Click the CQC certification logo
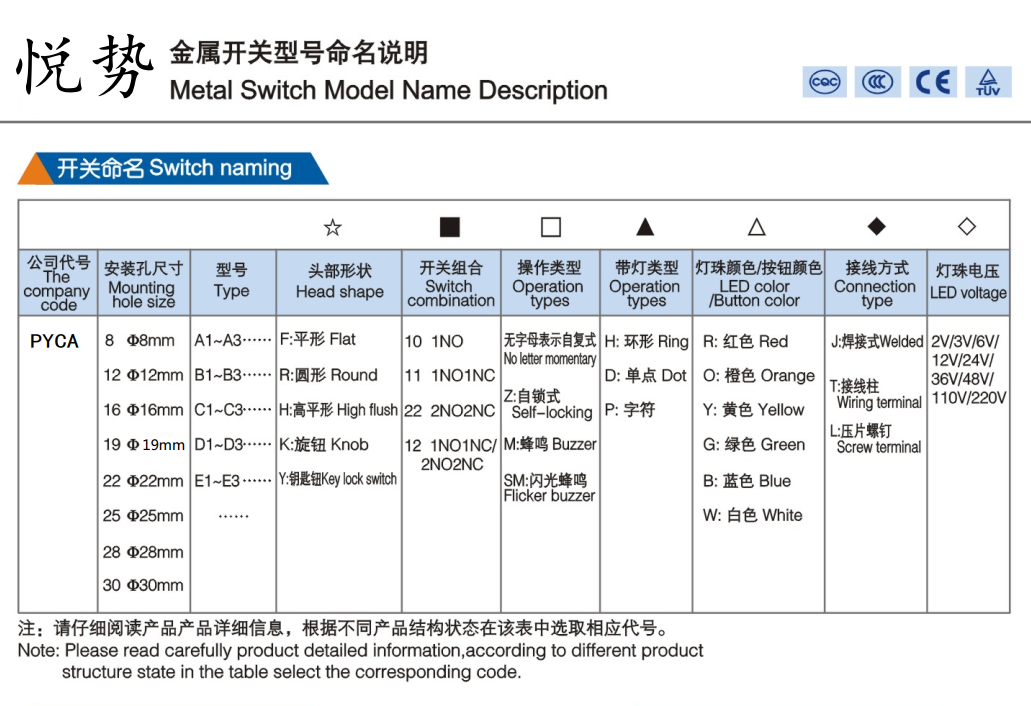1031x706 pixels. click(825, 82)
